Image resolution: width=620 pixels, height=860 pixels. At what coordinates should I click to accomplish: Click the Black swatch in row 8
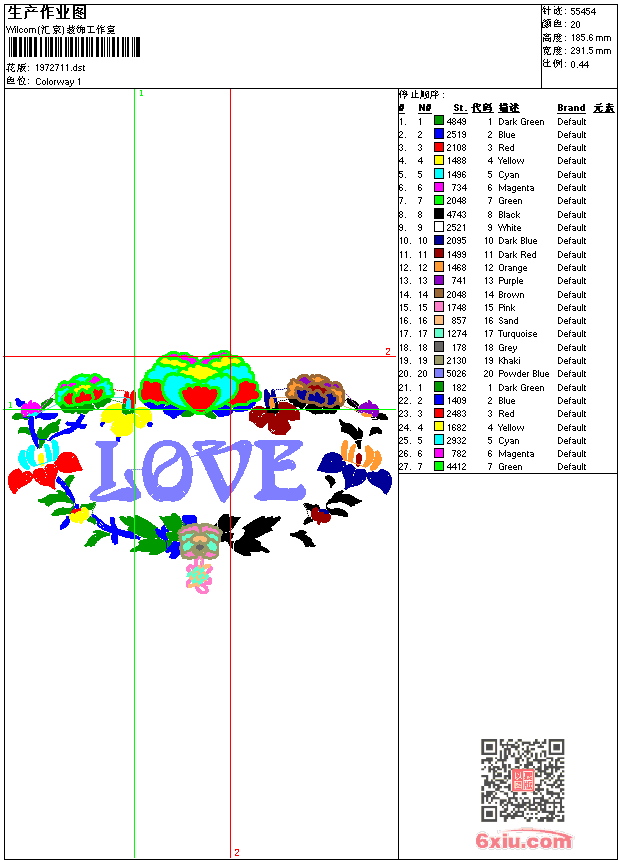pos(439,214)
